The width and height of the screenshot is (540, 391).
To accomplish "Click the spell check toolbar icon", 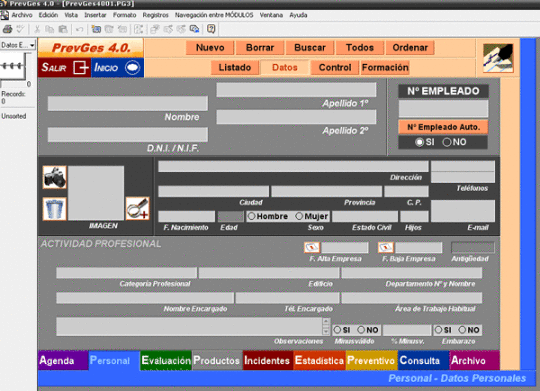I will (x=21, y=29).
